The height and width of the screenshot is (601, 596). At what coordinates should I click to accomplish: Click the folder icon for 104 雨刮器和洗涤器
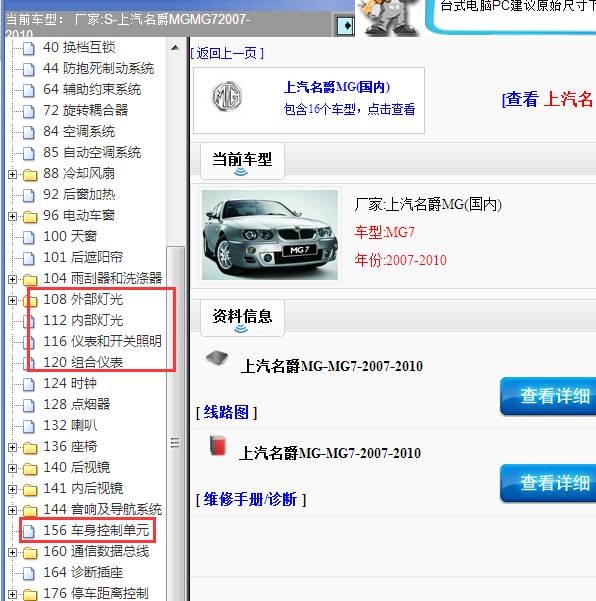30,279
